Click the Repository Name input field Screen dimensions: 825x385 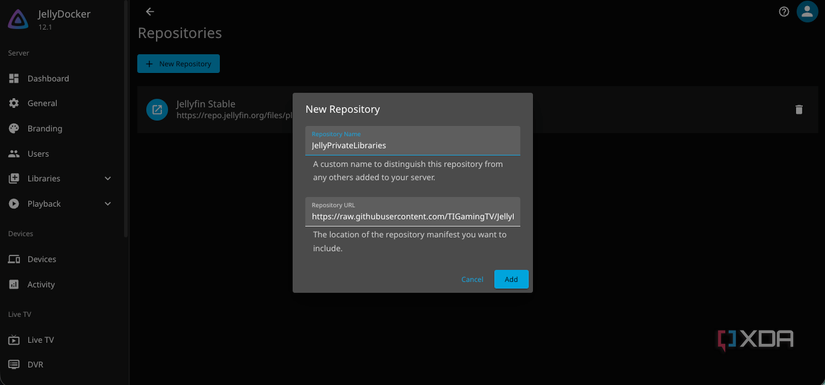[412, 140]
